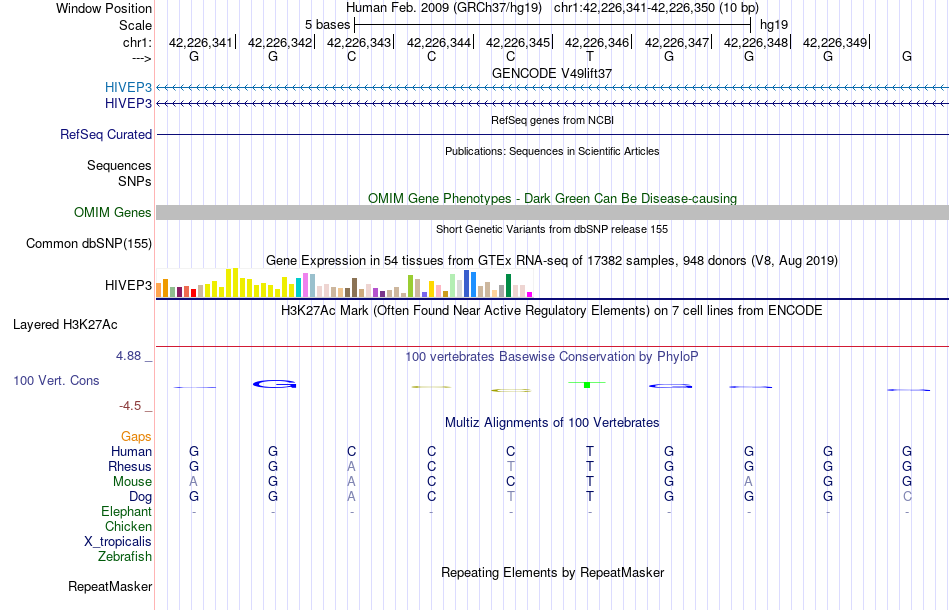Select the dark-blue HIVEP3 transcript label
The image size is (950, 610).
128,104
